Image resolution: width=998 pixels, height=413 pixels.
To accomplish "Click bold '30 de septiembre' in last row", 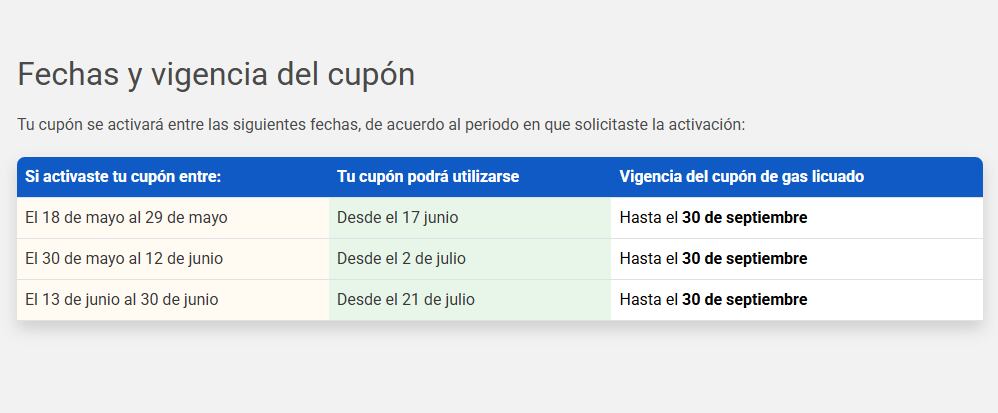I will 745,300.
